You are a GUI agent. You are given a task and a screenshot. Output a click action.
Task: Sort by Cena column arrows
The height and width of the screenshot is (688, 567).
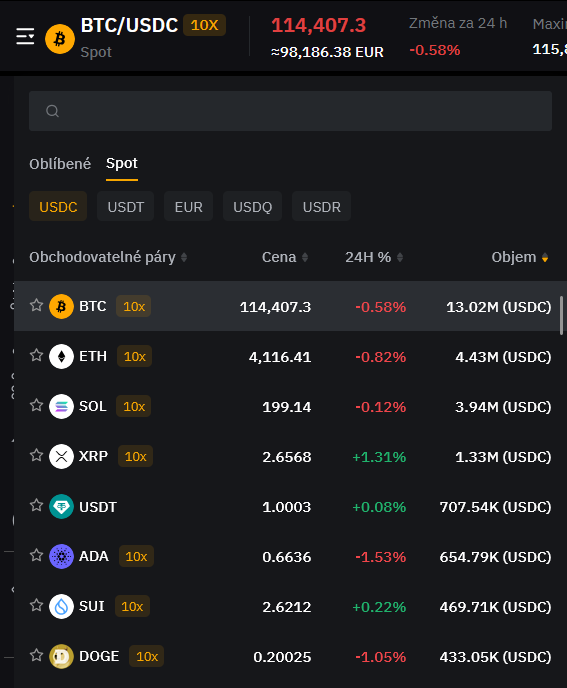[305, 258]
